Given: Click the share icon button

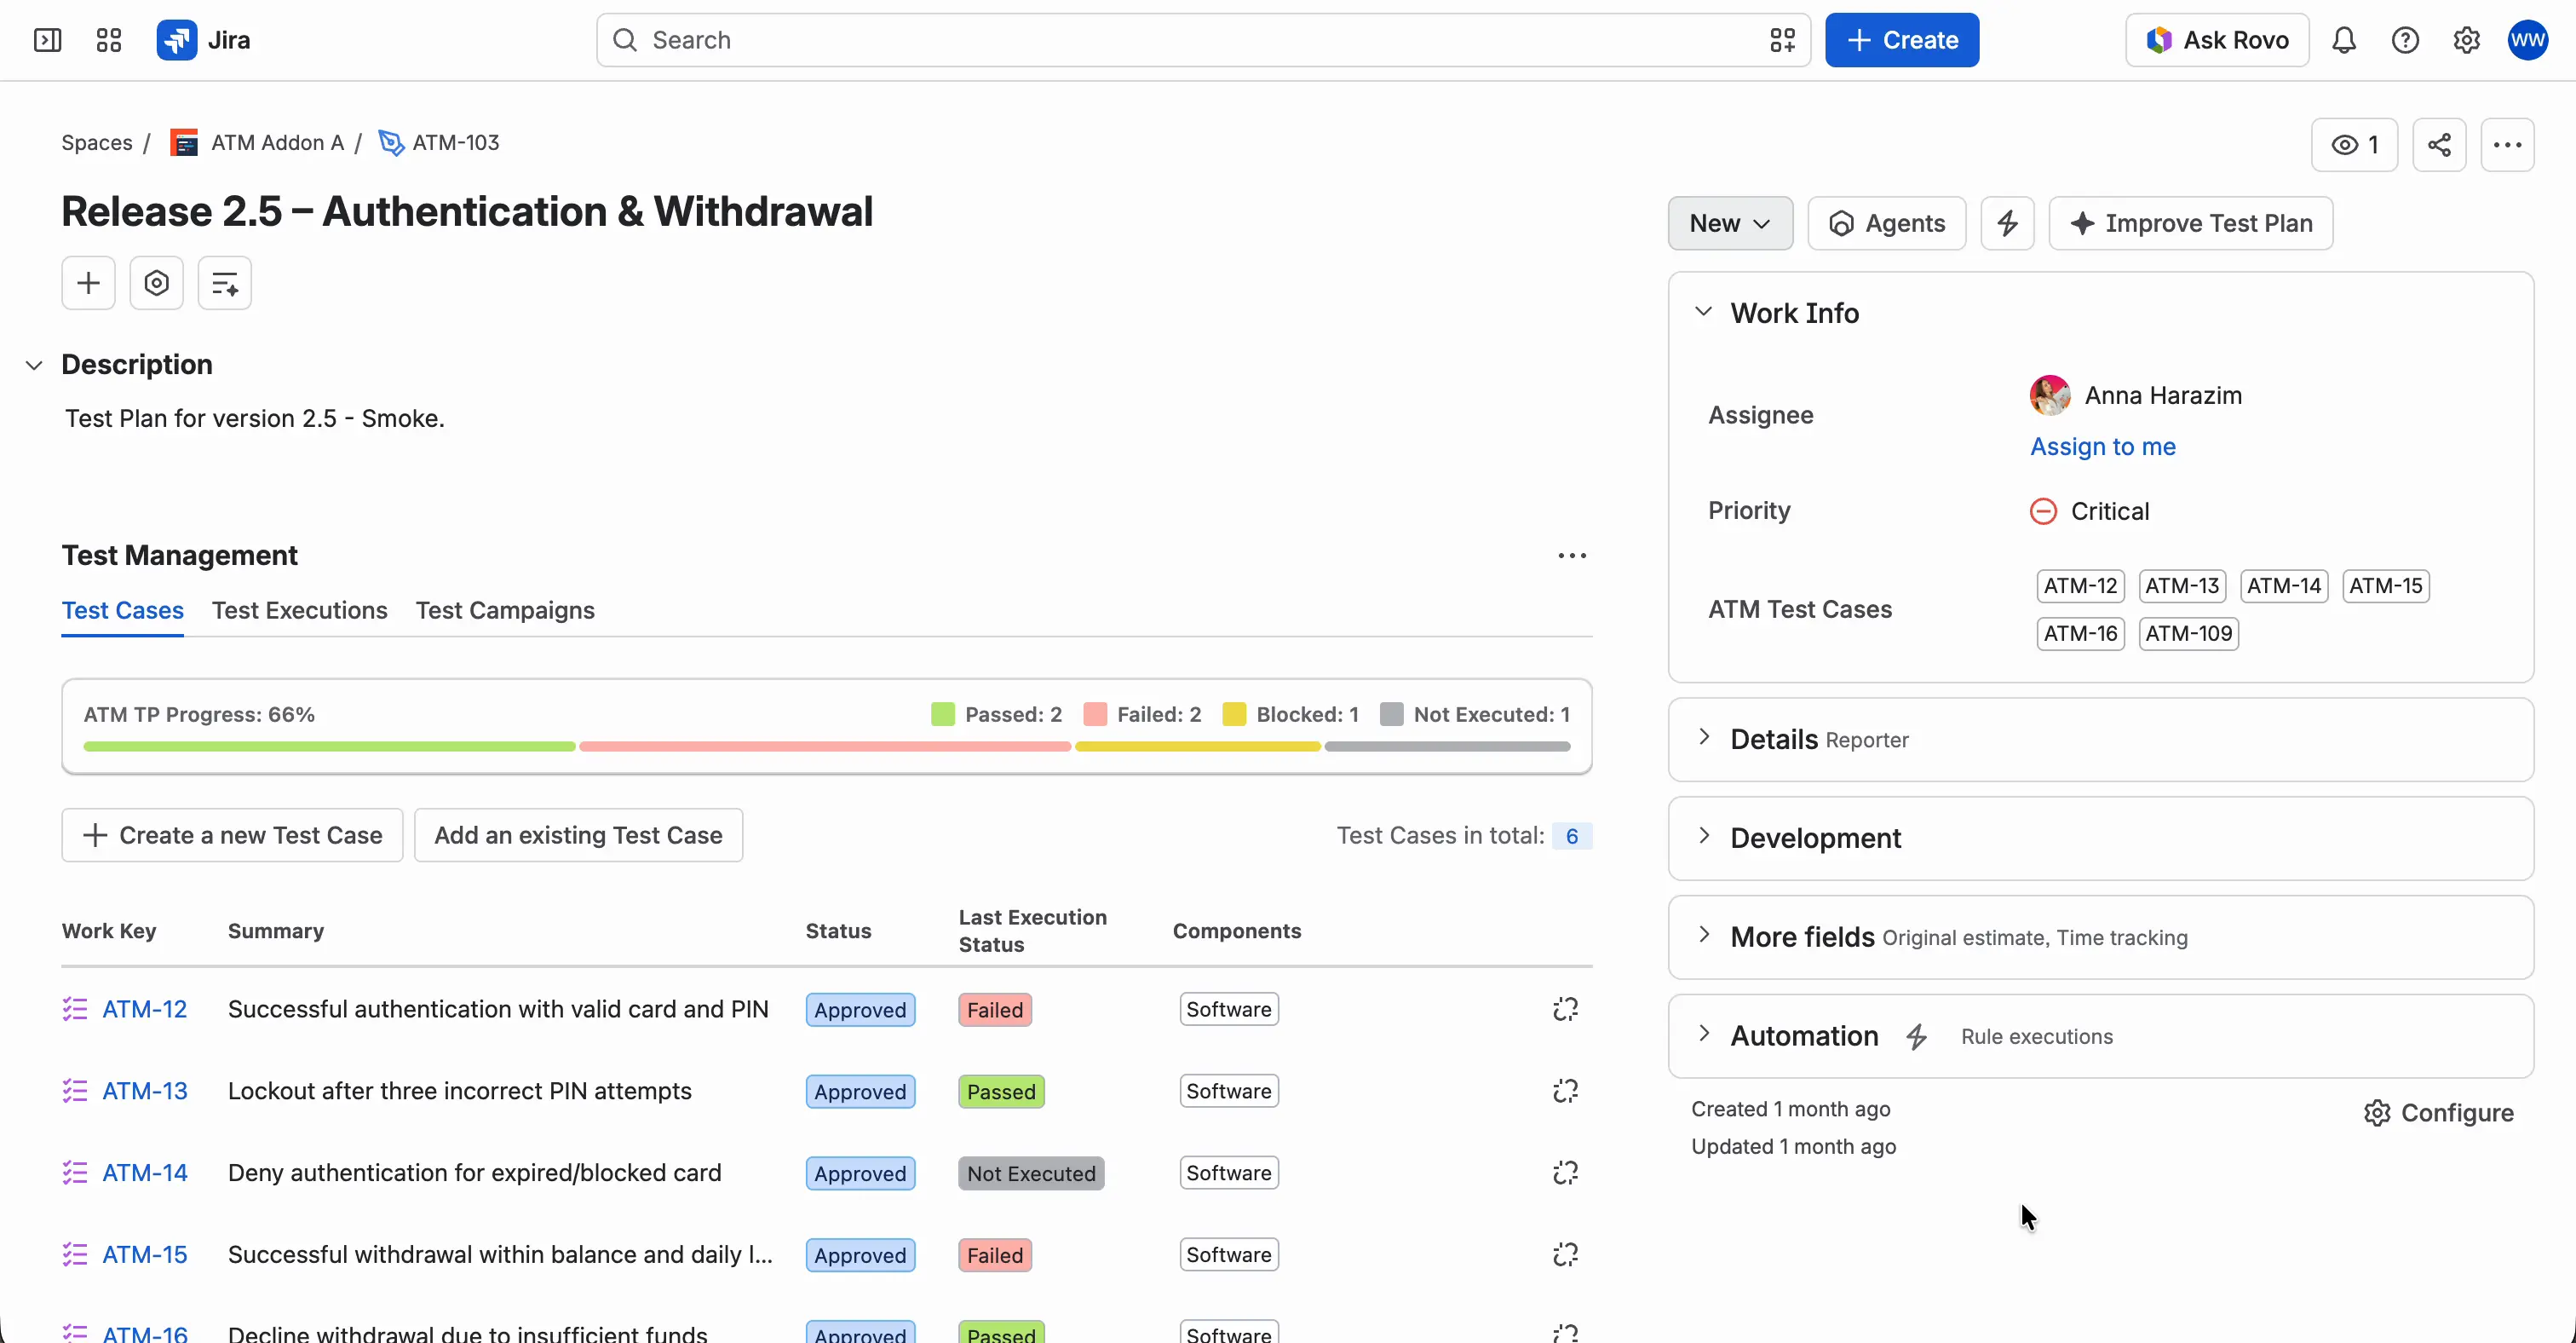Looking at the screenshot, I should click(x=2439, y=145).
